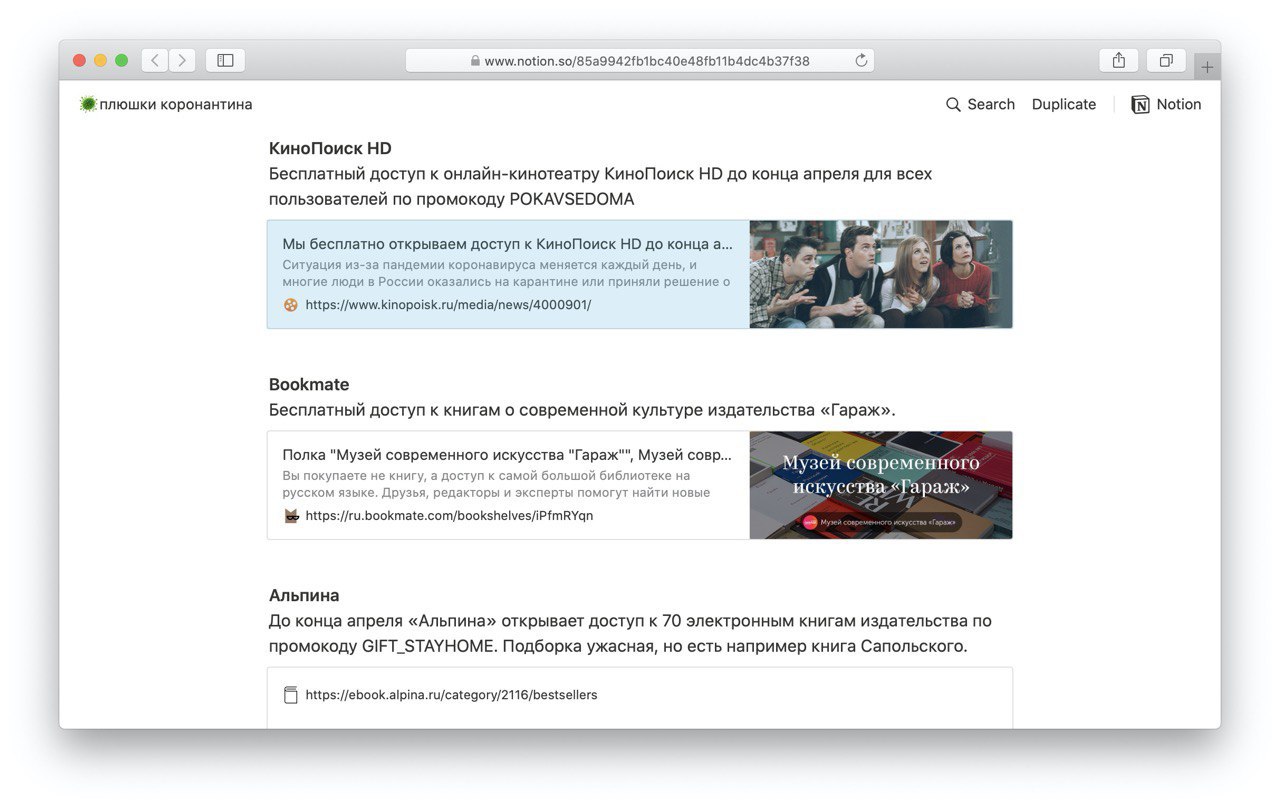Open ebook.alpina.ru bestsellers link

pyautogui.click(x=451, y=695)
